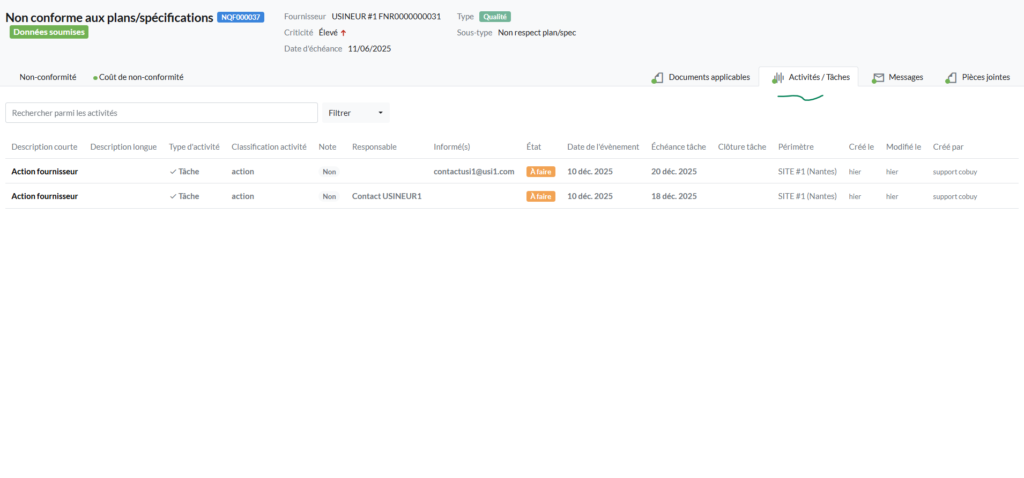The image size is (1024, 478).
Task: Sort by Échéance tâche column header
Action: pos(678,147)
